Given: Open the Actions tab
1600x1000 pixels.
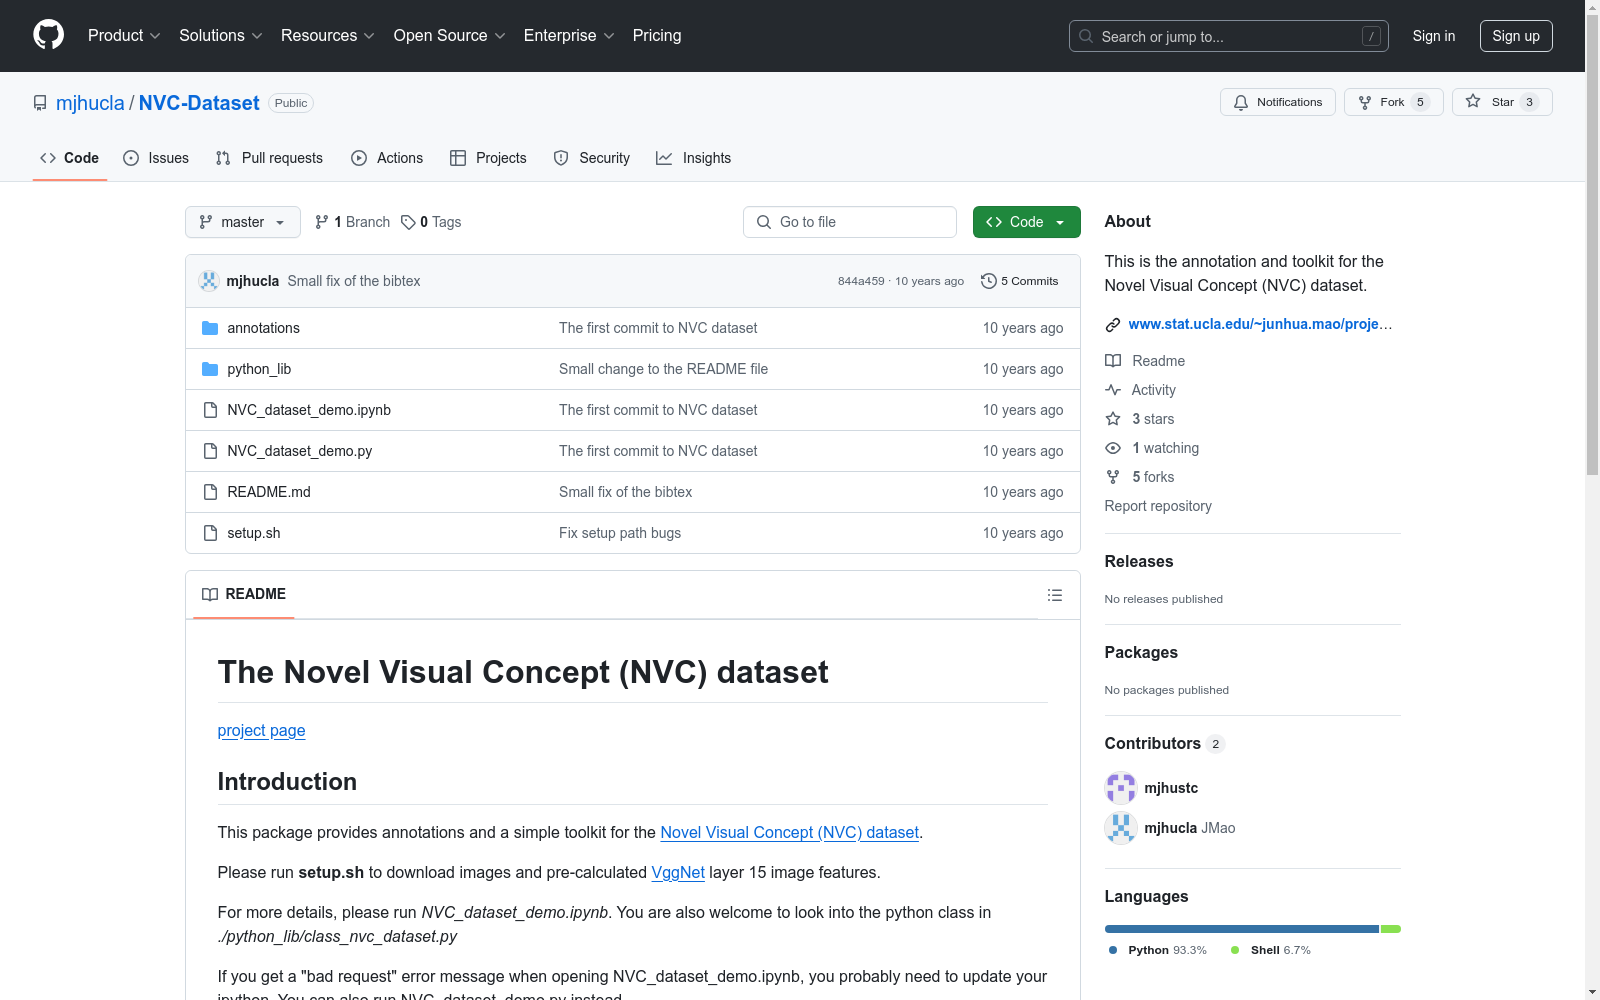Looking at the screenshot, I should pyautogui.click(x=387, y=158).
